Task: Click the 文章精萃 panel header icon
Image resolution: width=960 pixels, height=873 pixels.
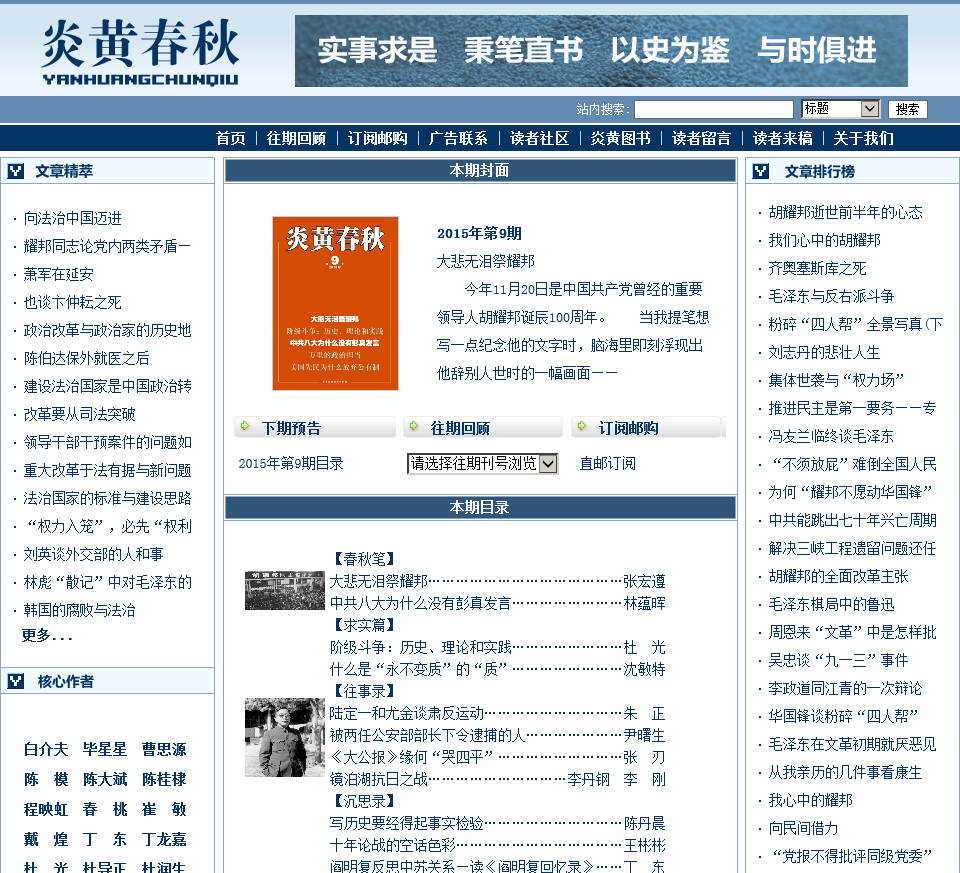Action: [15, 171]
